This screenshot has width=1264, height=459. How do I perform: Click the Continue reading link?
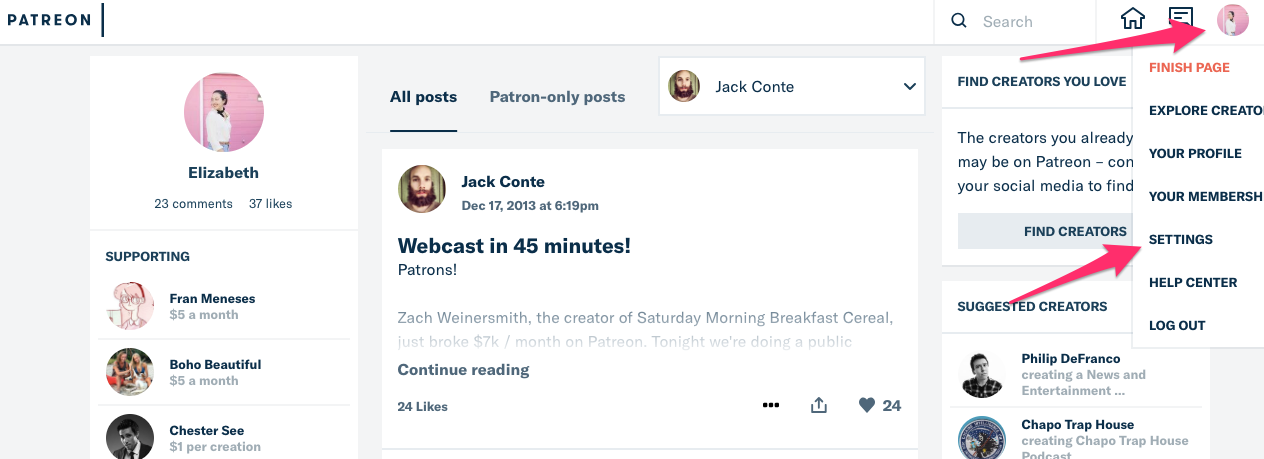[x=463, y=370]
